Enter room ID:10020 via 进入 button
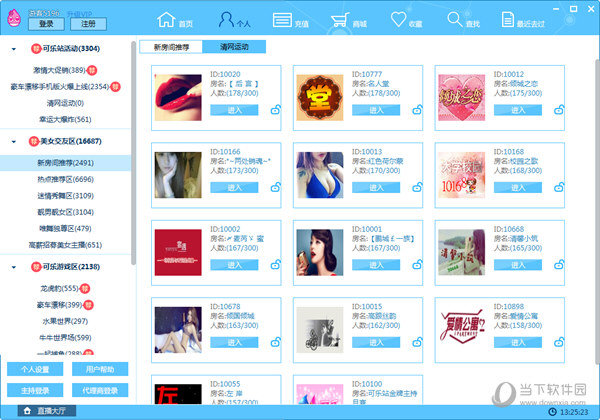Viewport: 600px width, 420px height. click(x=234, y=110)
